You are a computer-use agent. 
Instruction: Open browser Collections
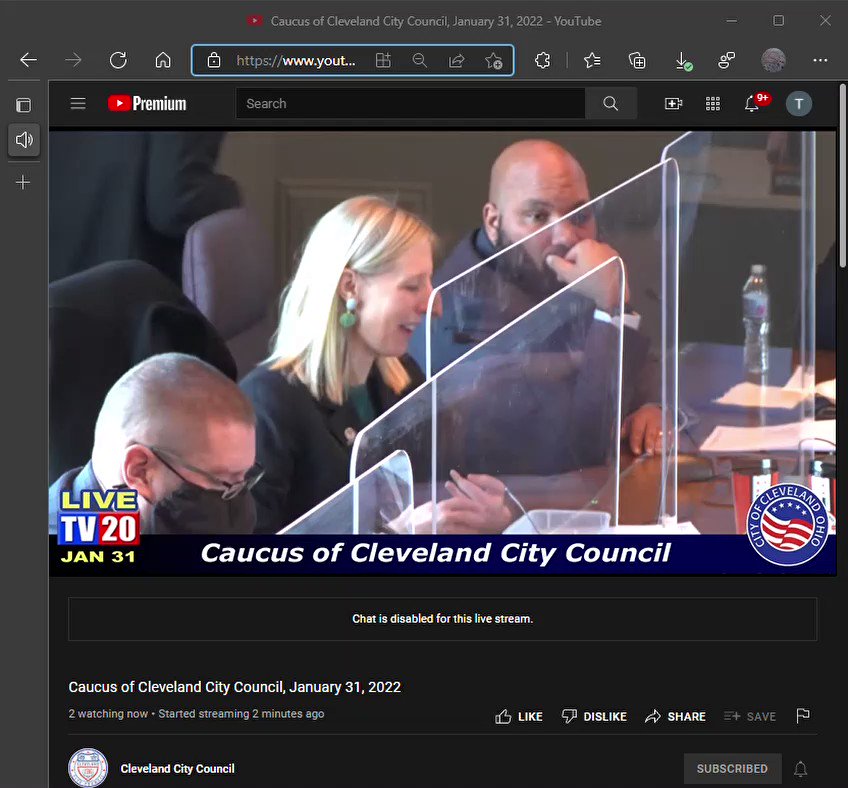pyautogui.click(x=637, y=60)
